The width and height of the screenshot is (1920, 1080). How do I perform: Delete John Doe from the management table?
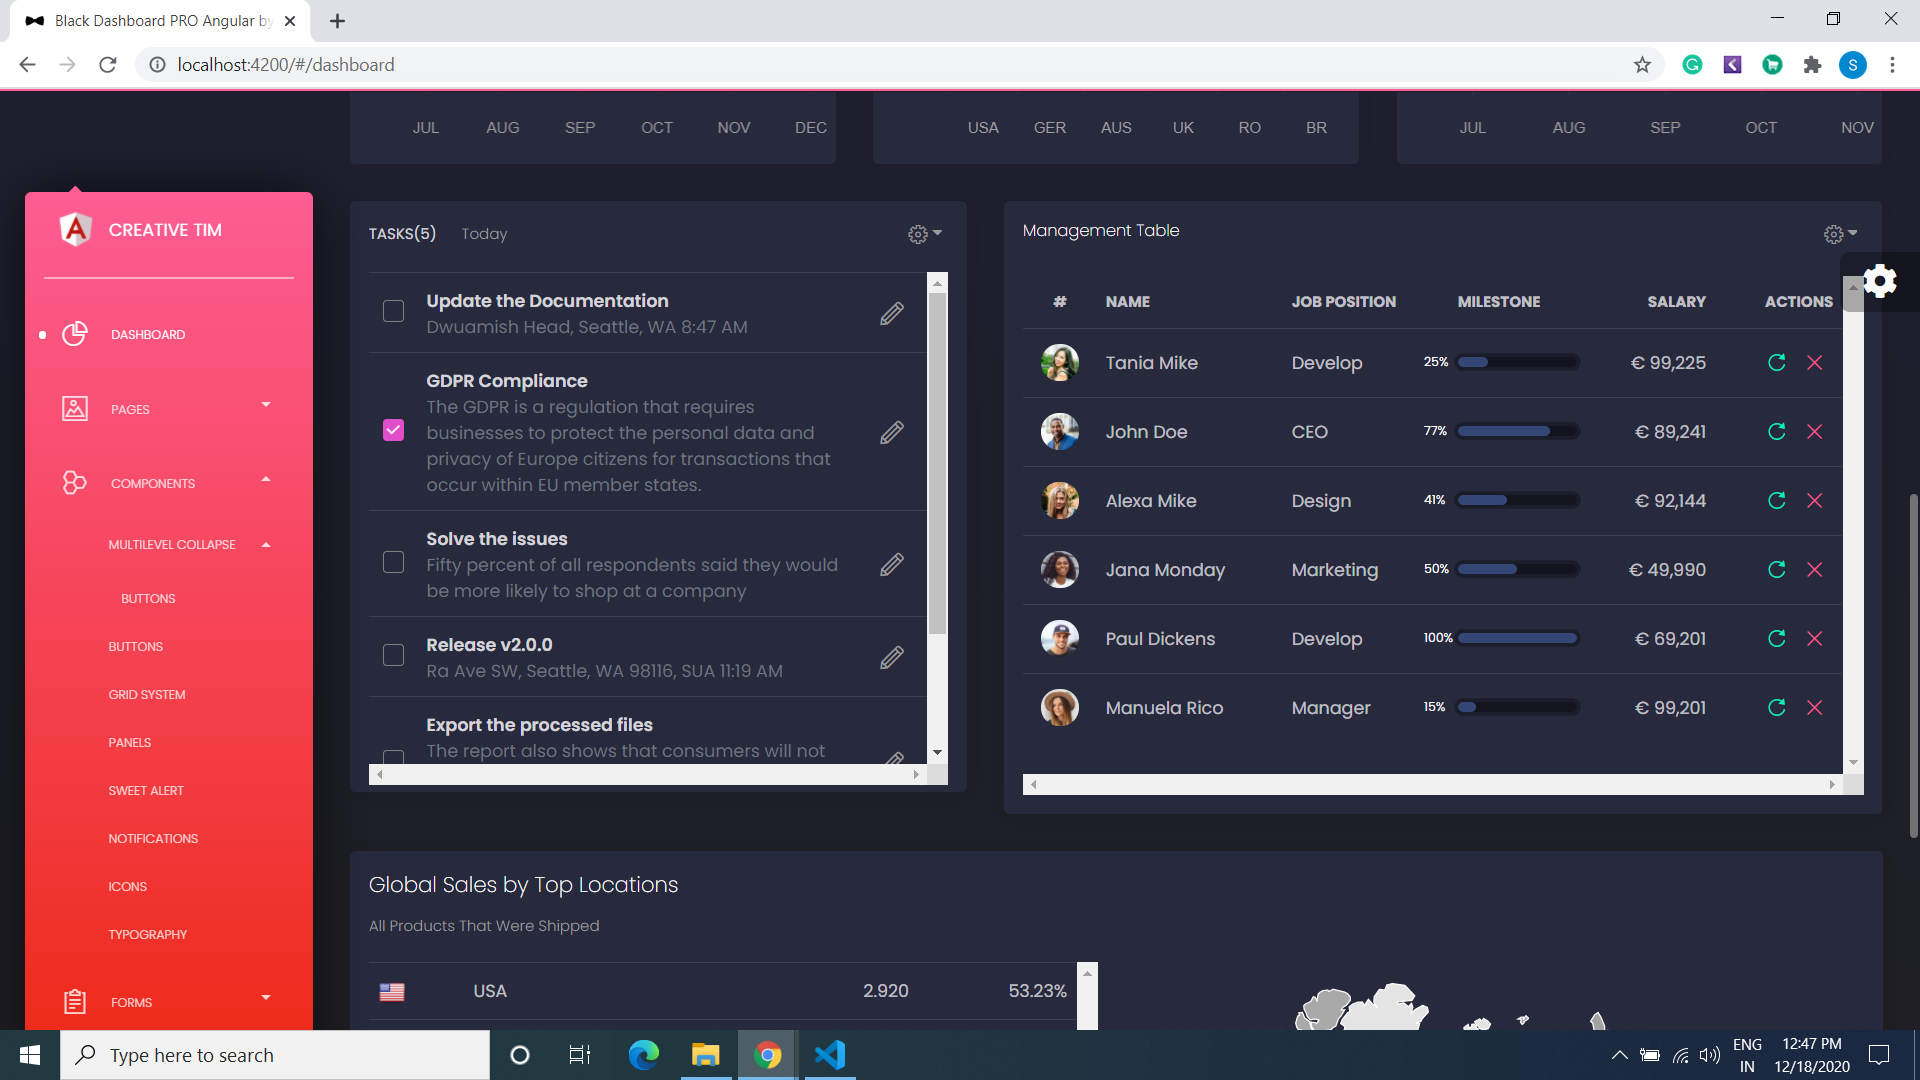[x=1816, y=432]
